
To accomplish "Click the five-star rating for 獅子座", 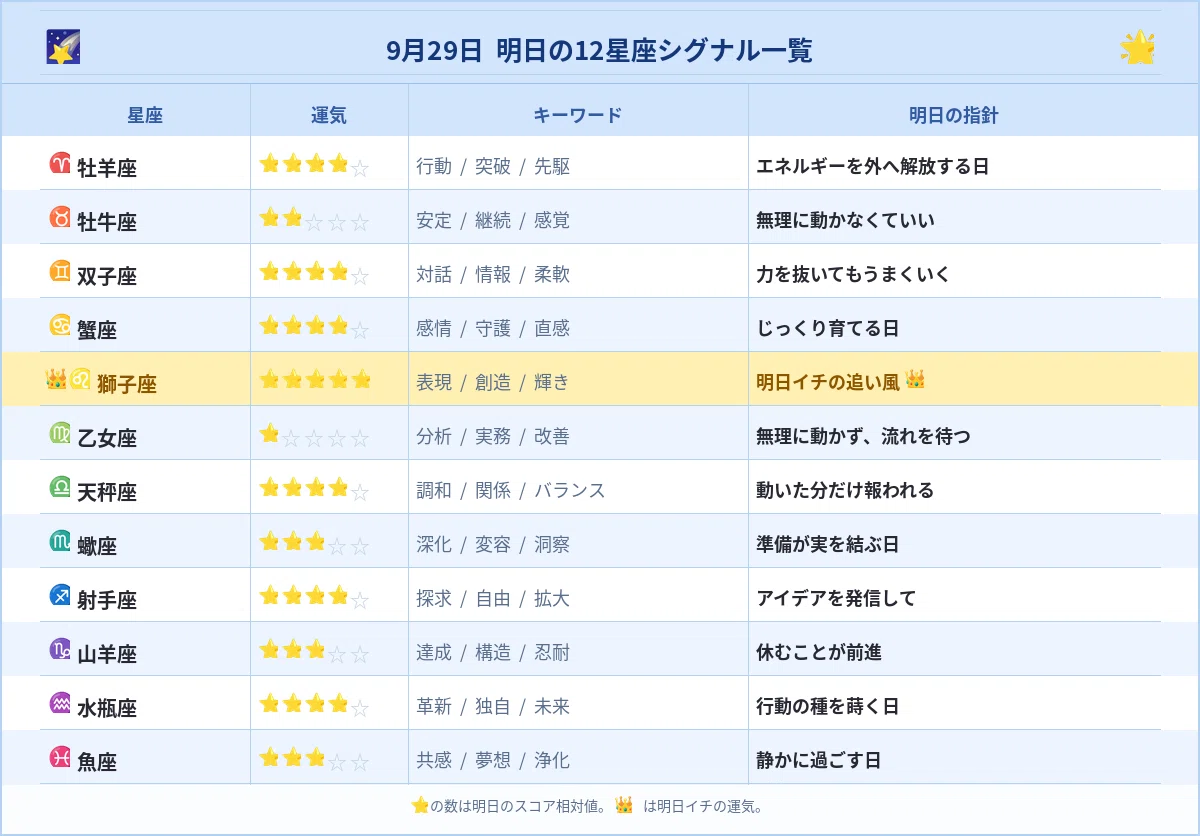I will click(x=315, y=380).
